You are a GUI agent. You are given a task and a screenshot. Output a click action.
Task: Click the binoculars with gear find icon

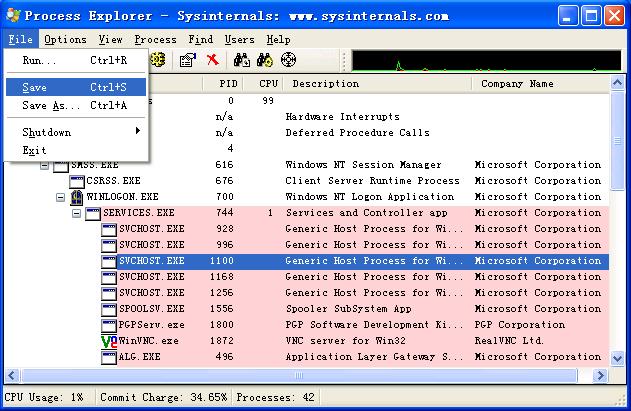point(265,60)
